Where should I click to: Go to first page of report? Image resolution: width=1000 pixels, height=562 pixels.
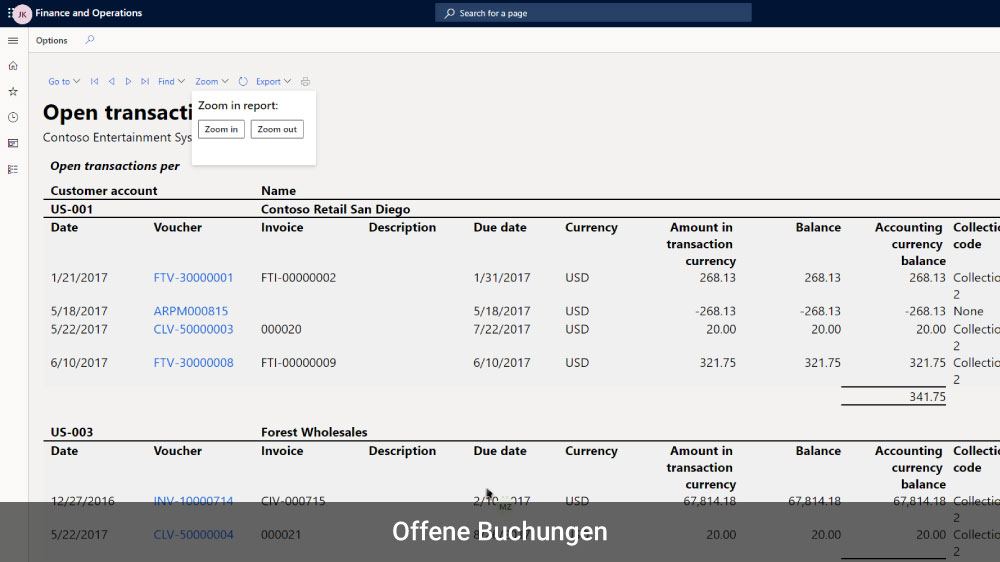tap(94, 82)
